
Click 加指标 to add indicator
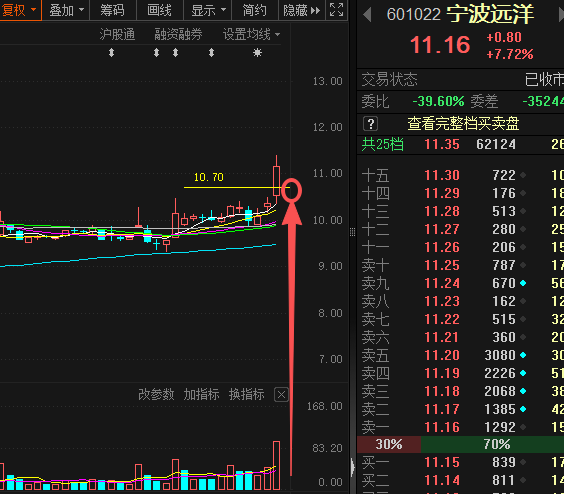[x=201, y=395]
